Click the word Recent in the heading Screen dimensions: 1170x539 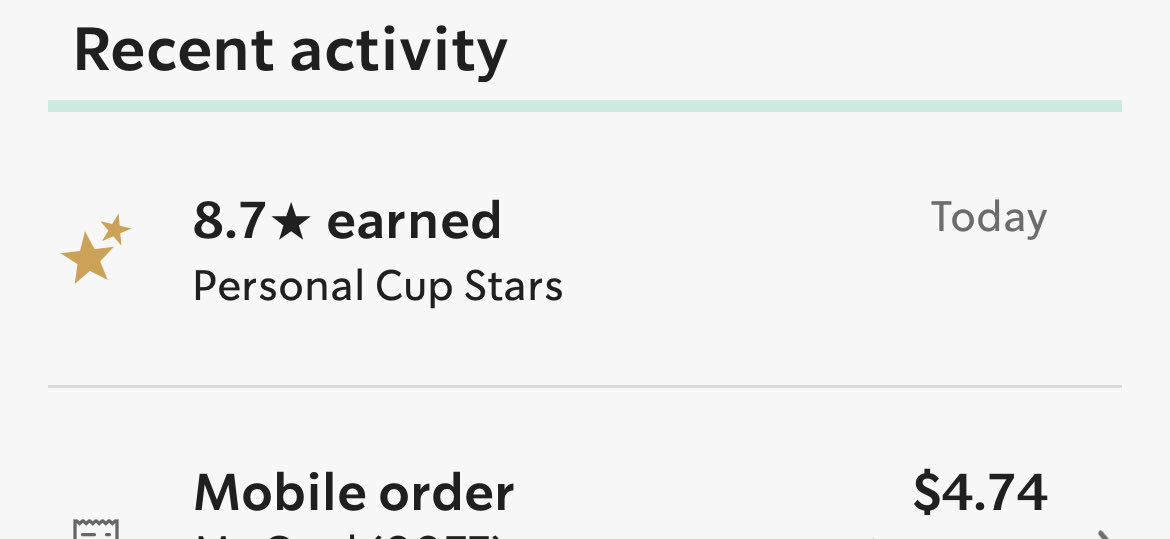(174, 51)
